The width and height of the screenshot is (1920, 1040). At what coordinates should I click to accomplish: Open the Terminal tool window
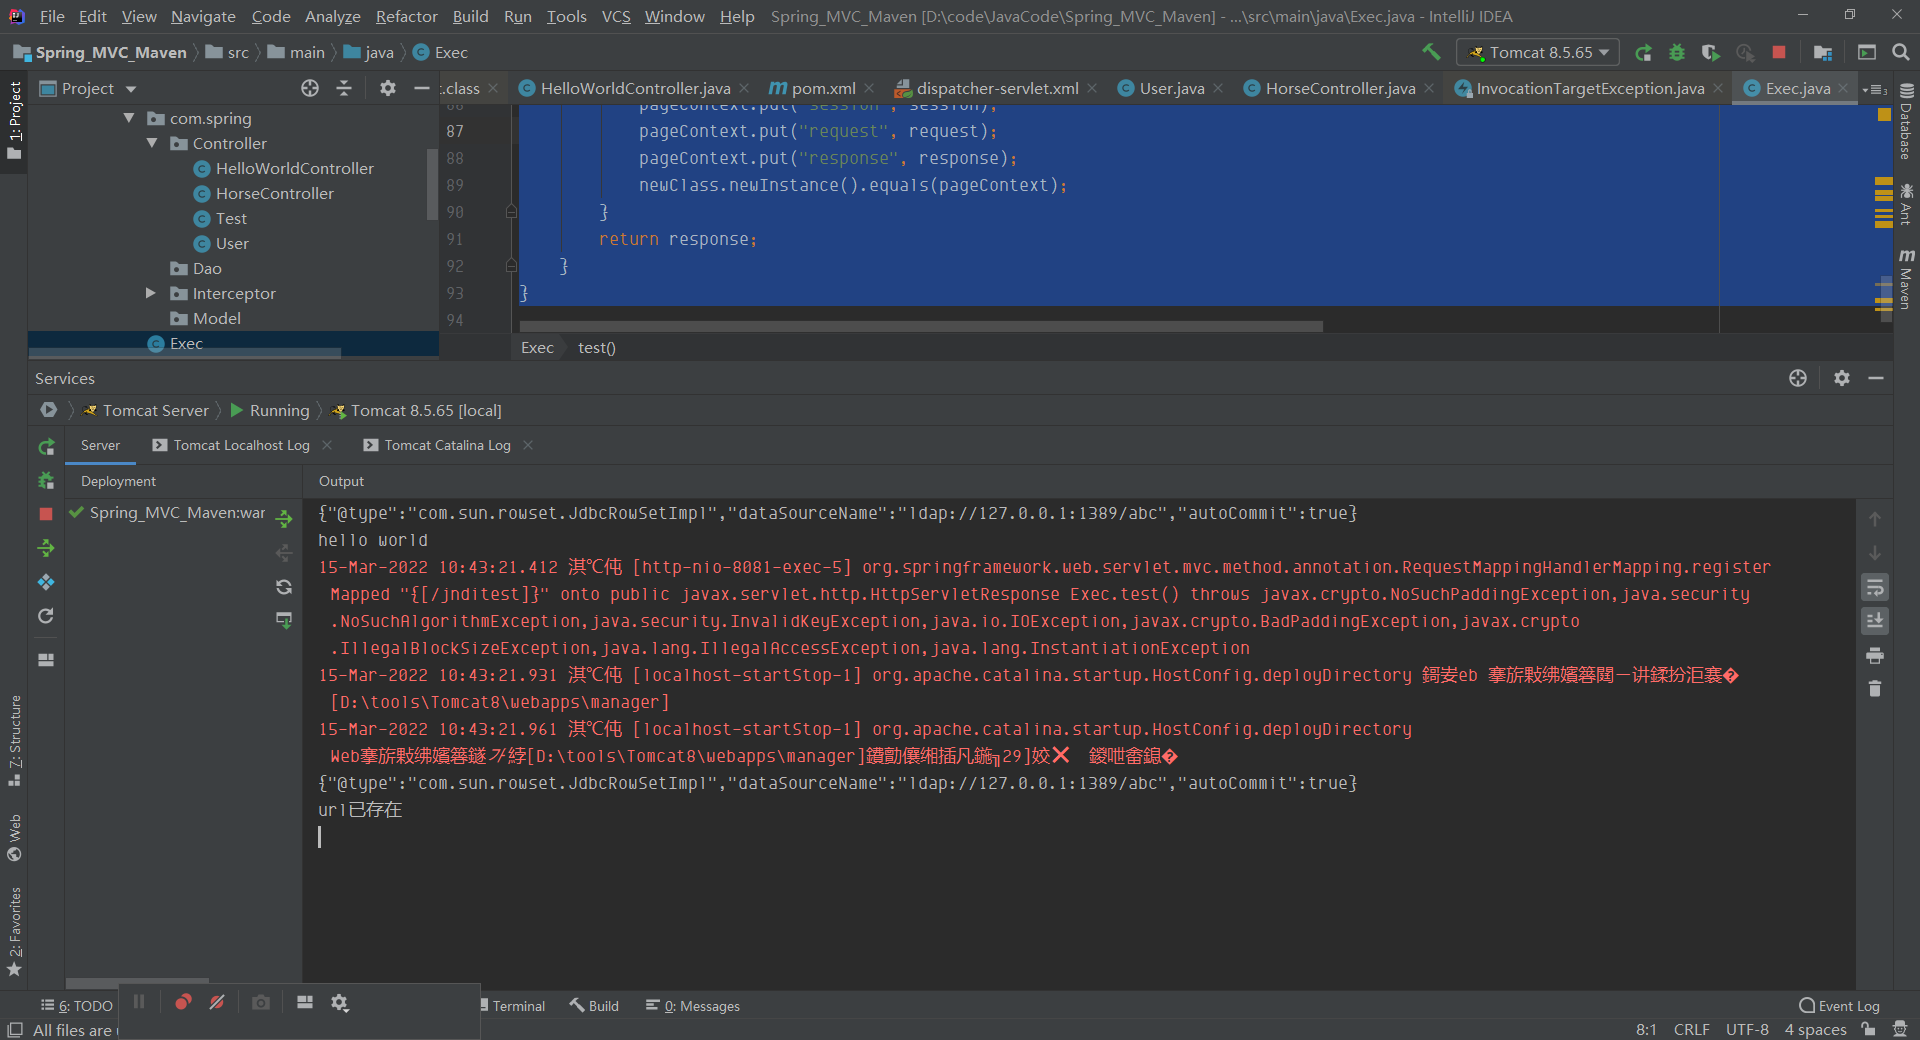point(518,1006)
